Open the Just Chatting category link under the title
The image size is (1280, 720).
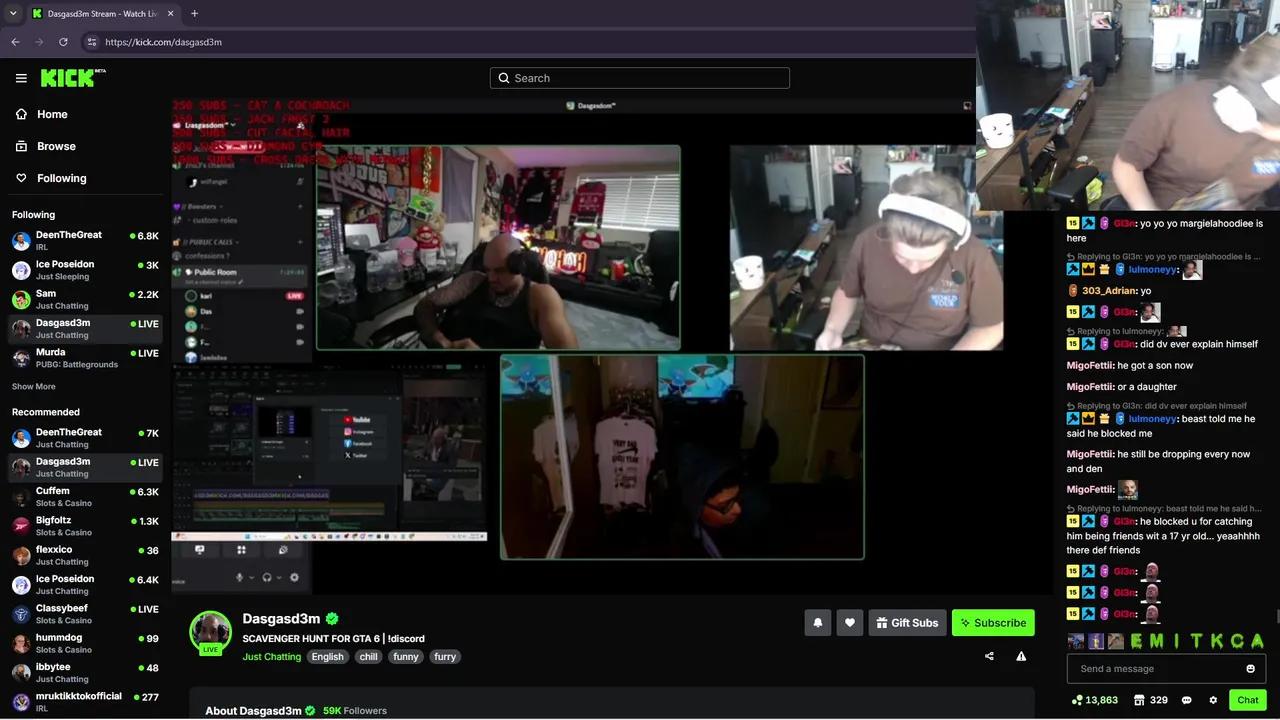[x=272, y=657]
